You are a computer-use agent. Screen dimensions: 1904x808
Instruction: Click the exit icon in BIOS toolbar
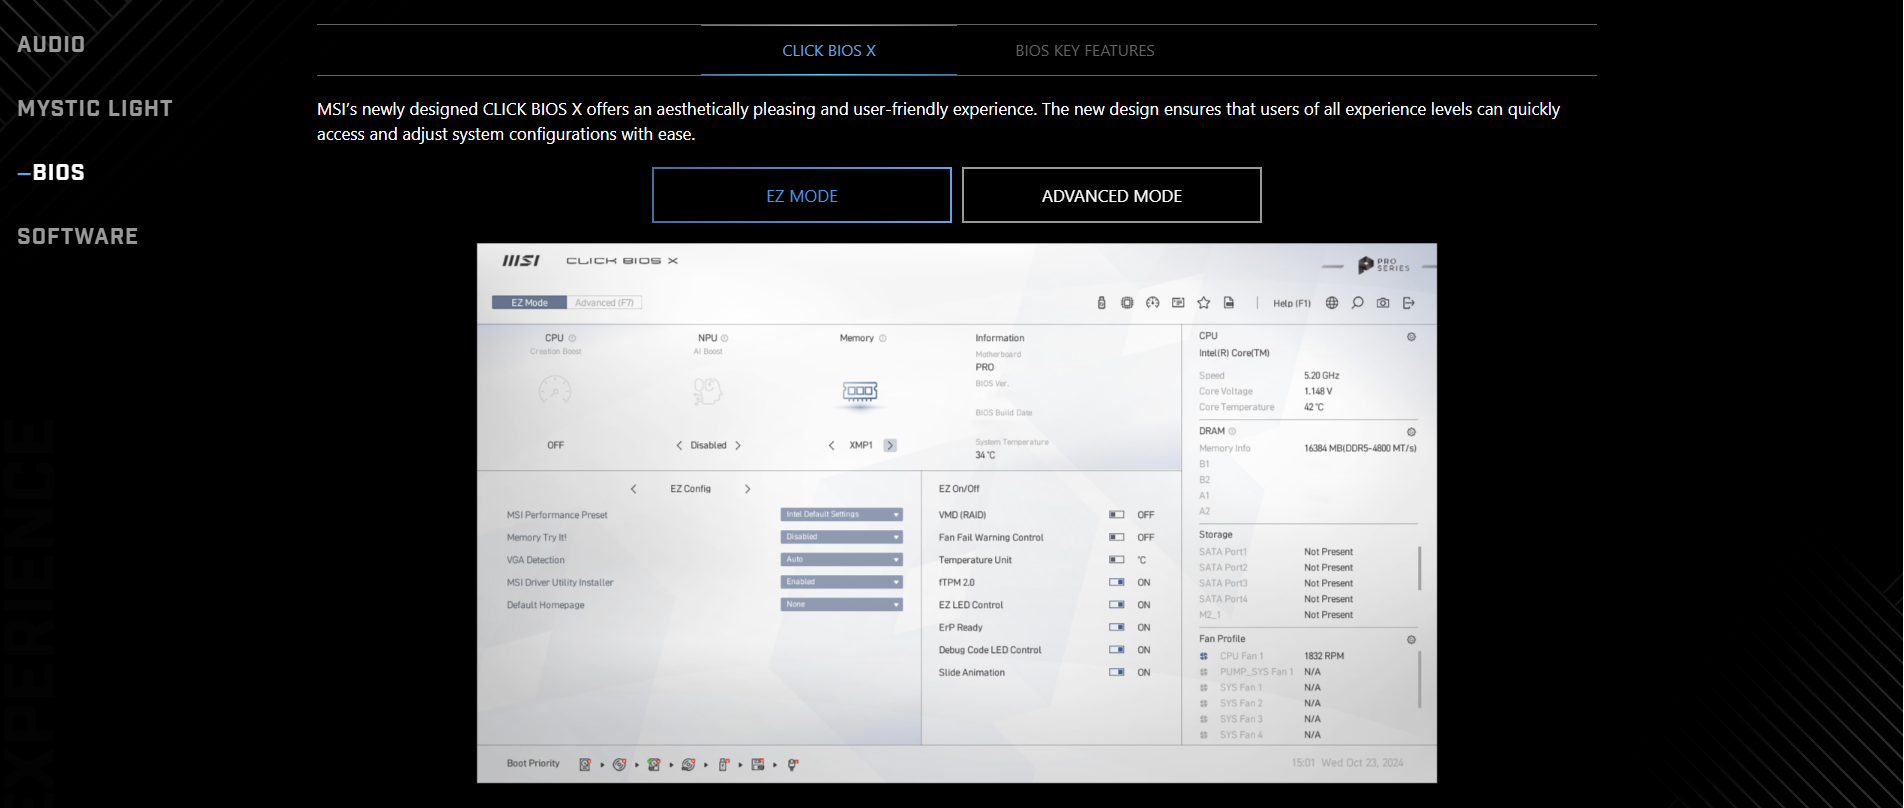(x=1409, y=303)
